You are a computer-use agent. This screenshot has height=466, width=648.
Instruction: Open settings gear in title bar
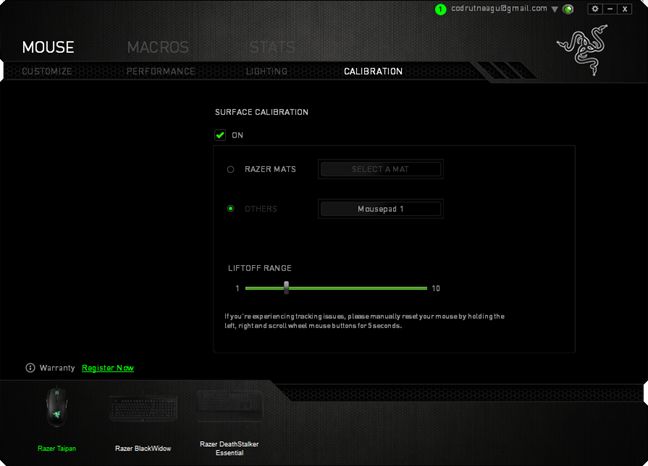pos(595,9)
